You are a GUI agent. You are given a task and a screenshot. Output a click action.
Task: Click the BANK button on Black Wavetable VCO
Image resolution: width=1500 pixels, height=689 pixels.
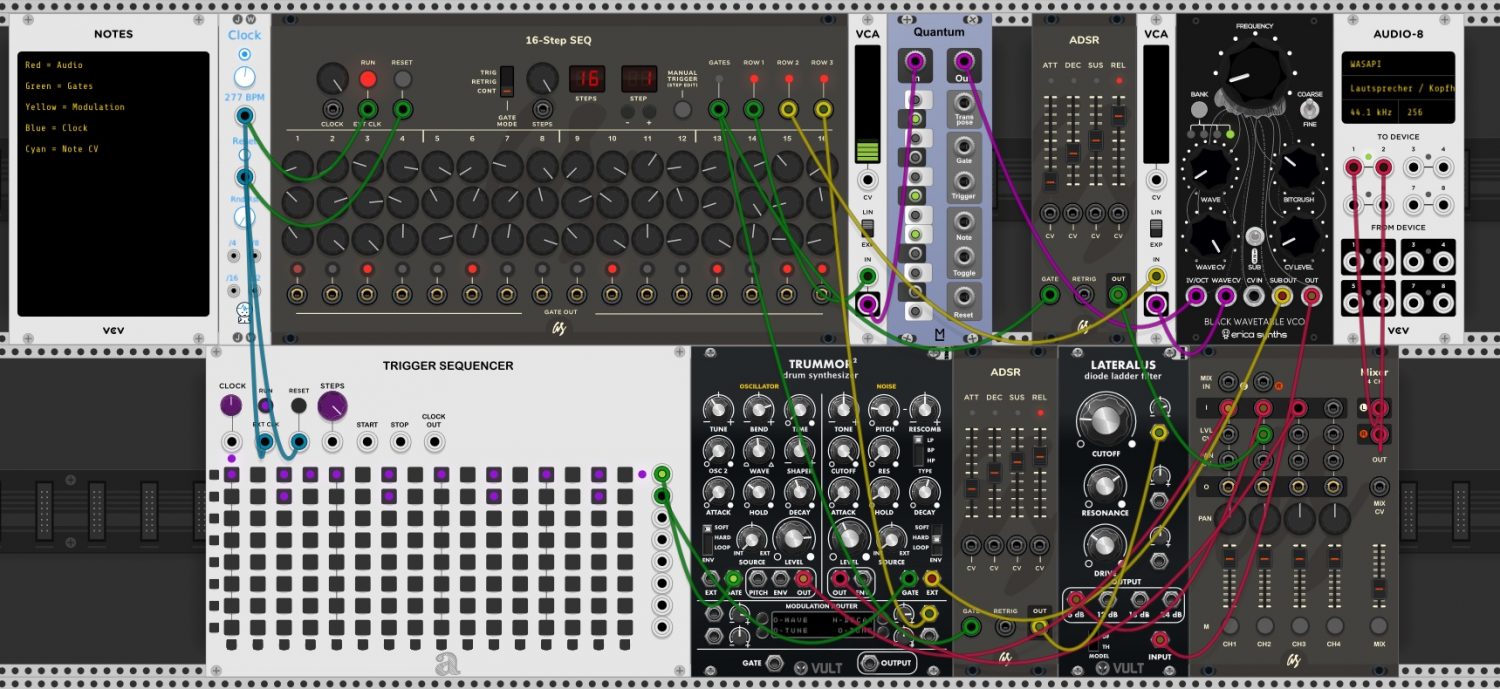pyautogui.click(x=1199, y=109)
